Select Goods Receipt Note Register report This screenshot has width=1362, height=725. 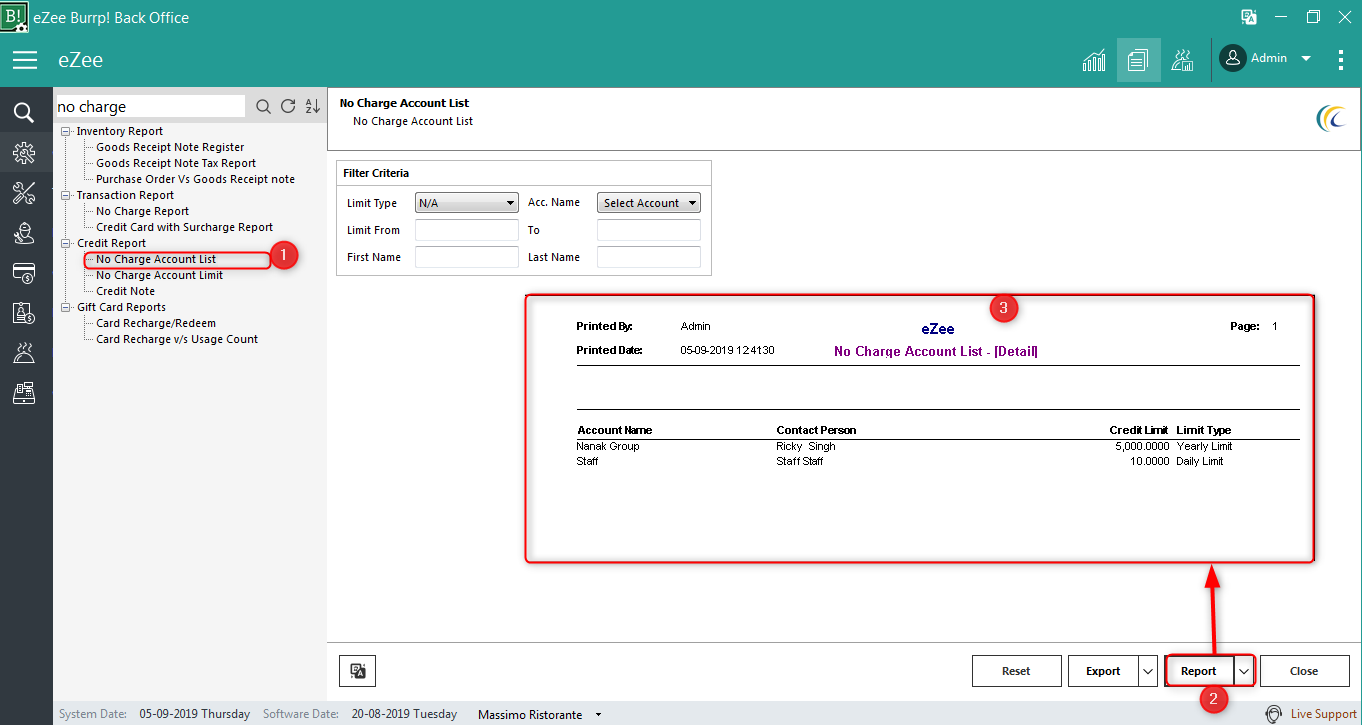(x=170, y=147)
